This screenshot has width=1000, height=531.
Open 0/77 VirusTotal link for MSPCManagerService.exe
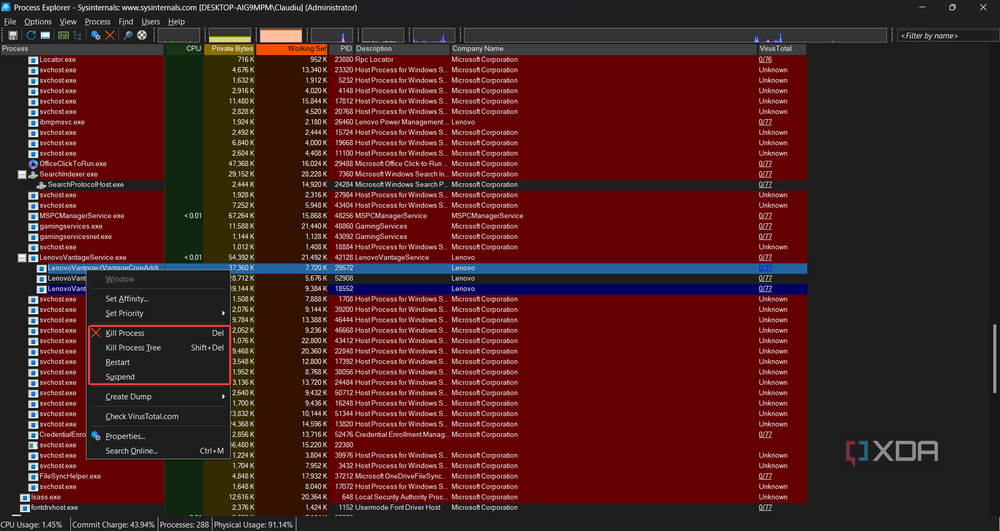click(765, 216)
